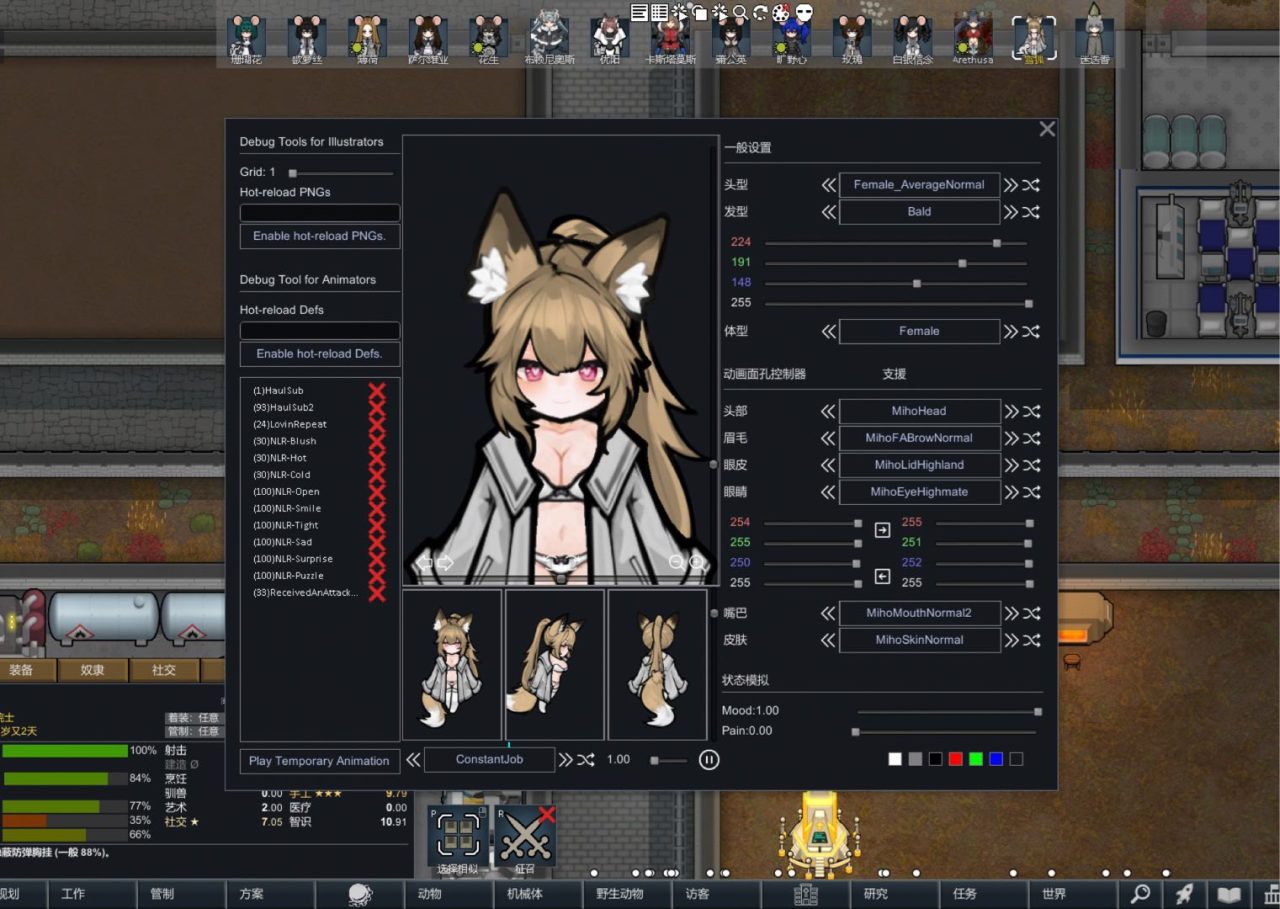Select the (30)NLR-Blush animation entry

[x=285, y=441]
